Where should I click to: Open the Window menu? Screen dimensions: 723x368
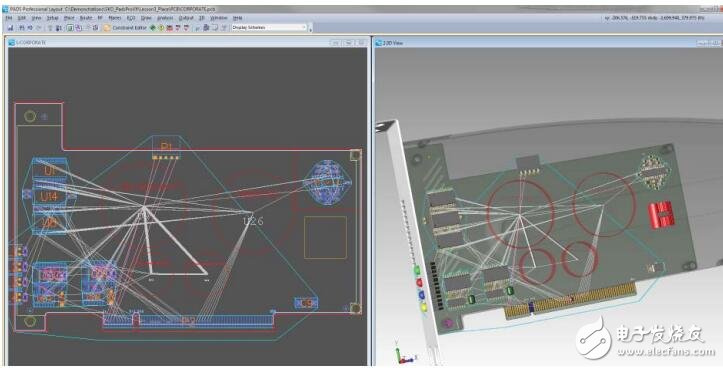coord(219,18)
